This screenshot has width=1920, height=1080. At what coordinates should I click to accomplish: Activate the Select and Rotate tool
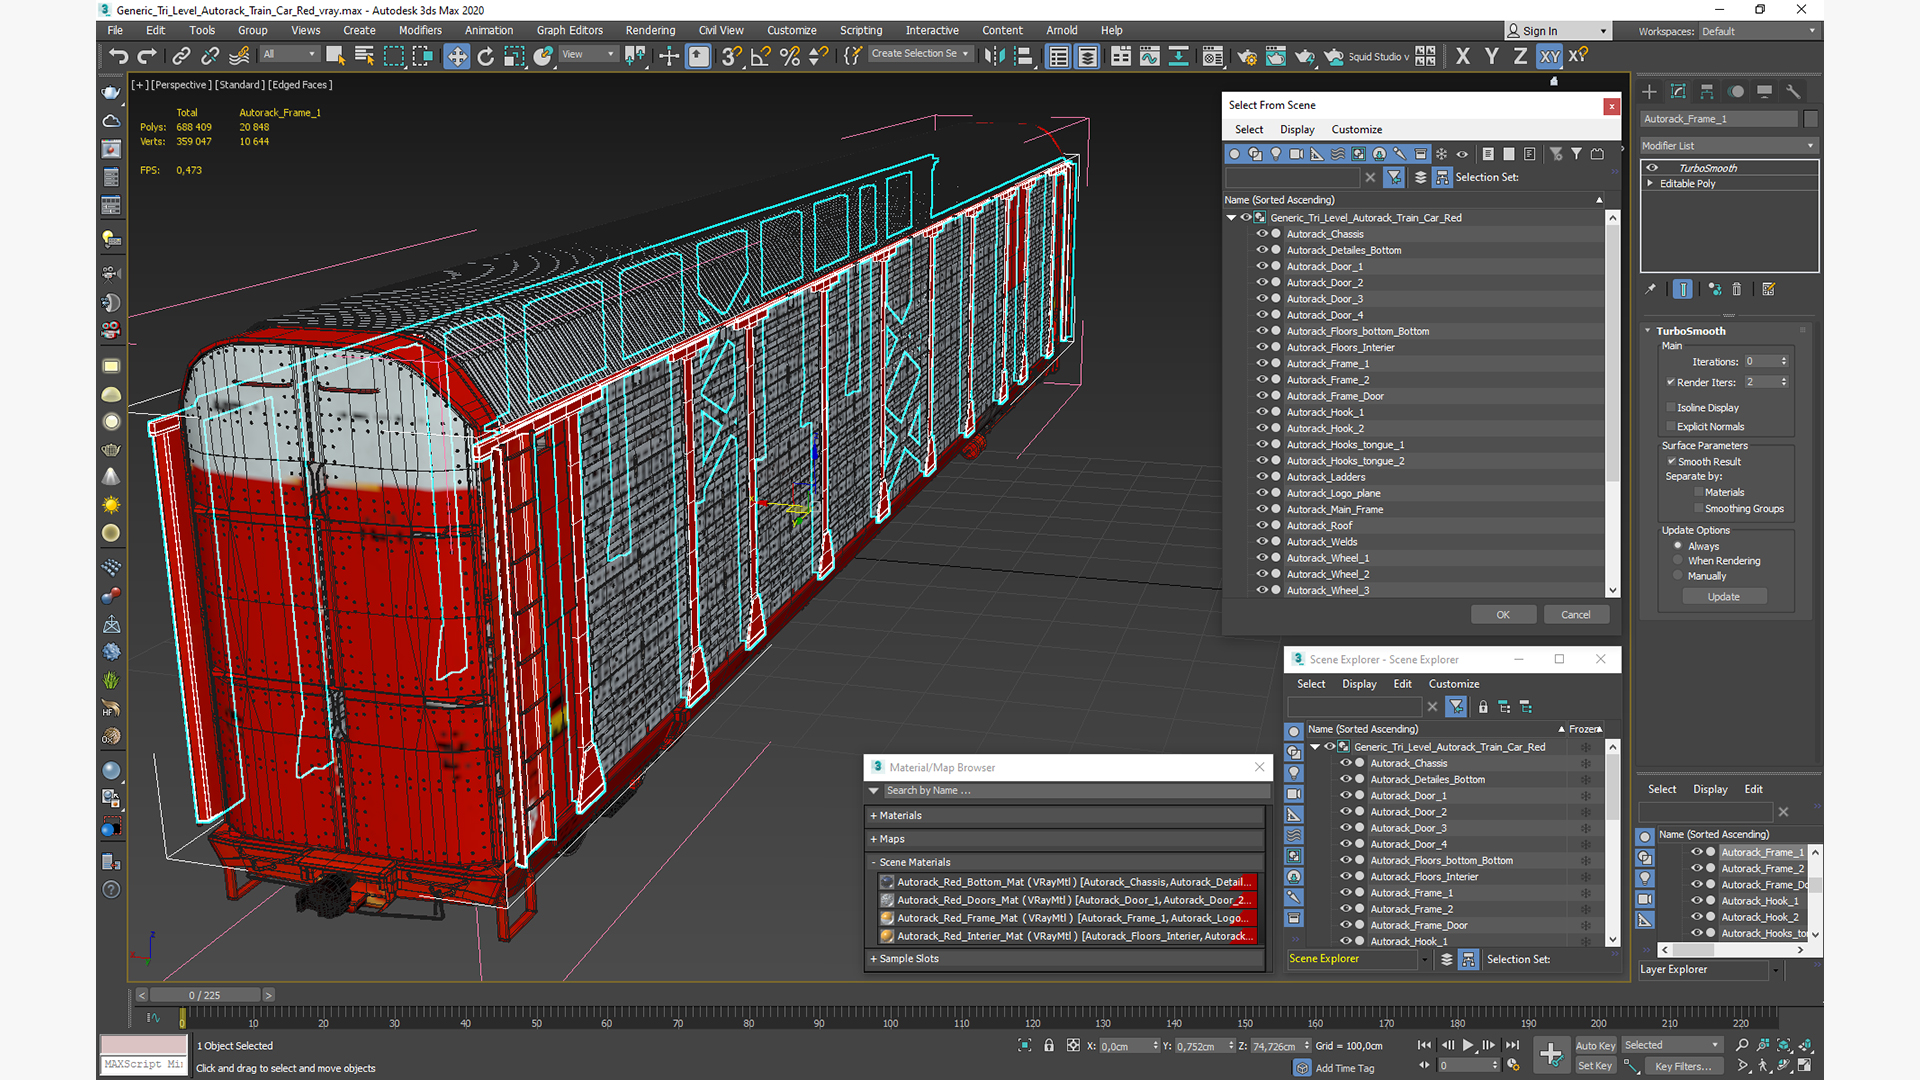[486, 56]
